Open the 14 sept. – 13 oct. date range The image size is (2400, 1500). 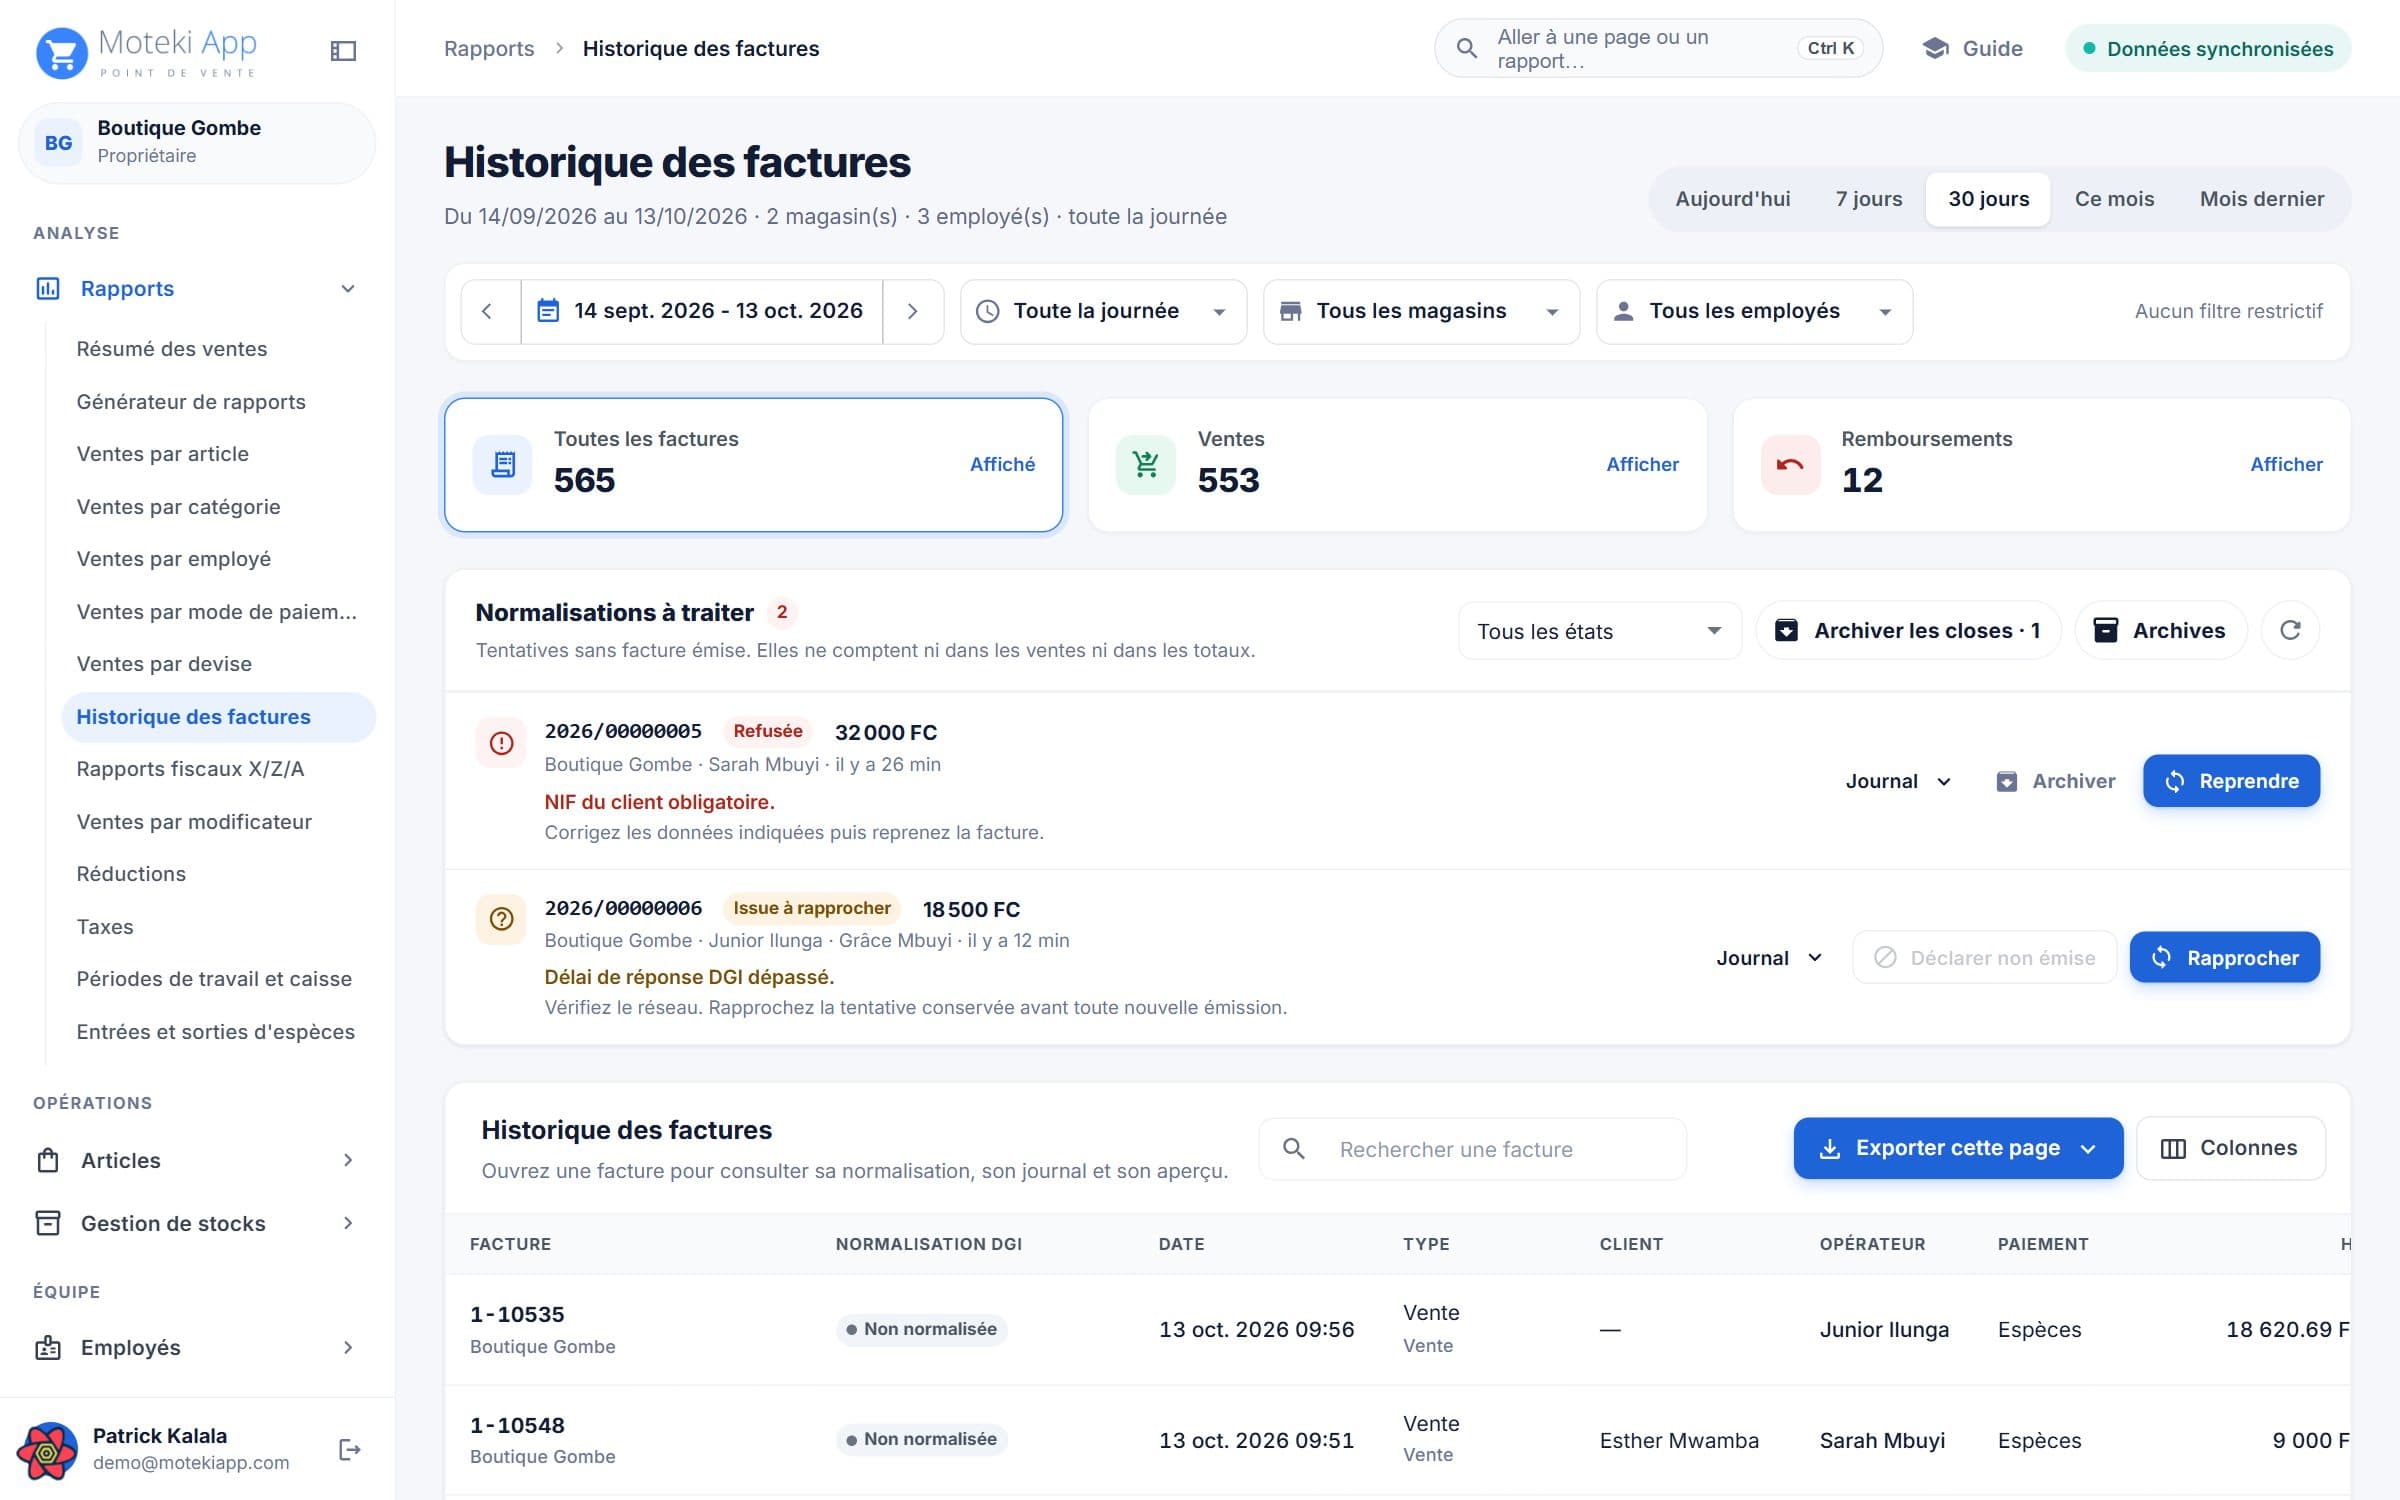tap(702, 311)
